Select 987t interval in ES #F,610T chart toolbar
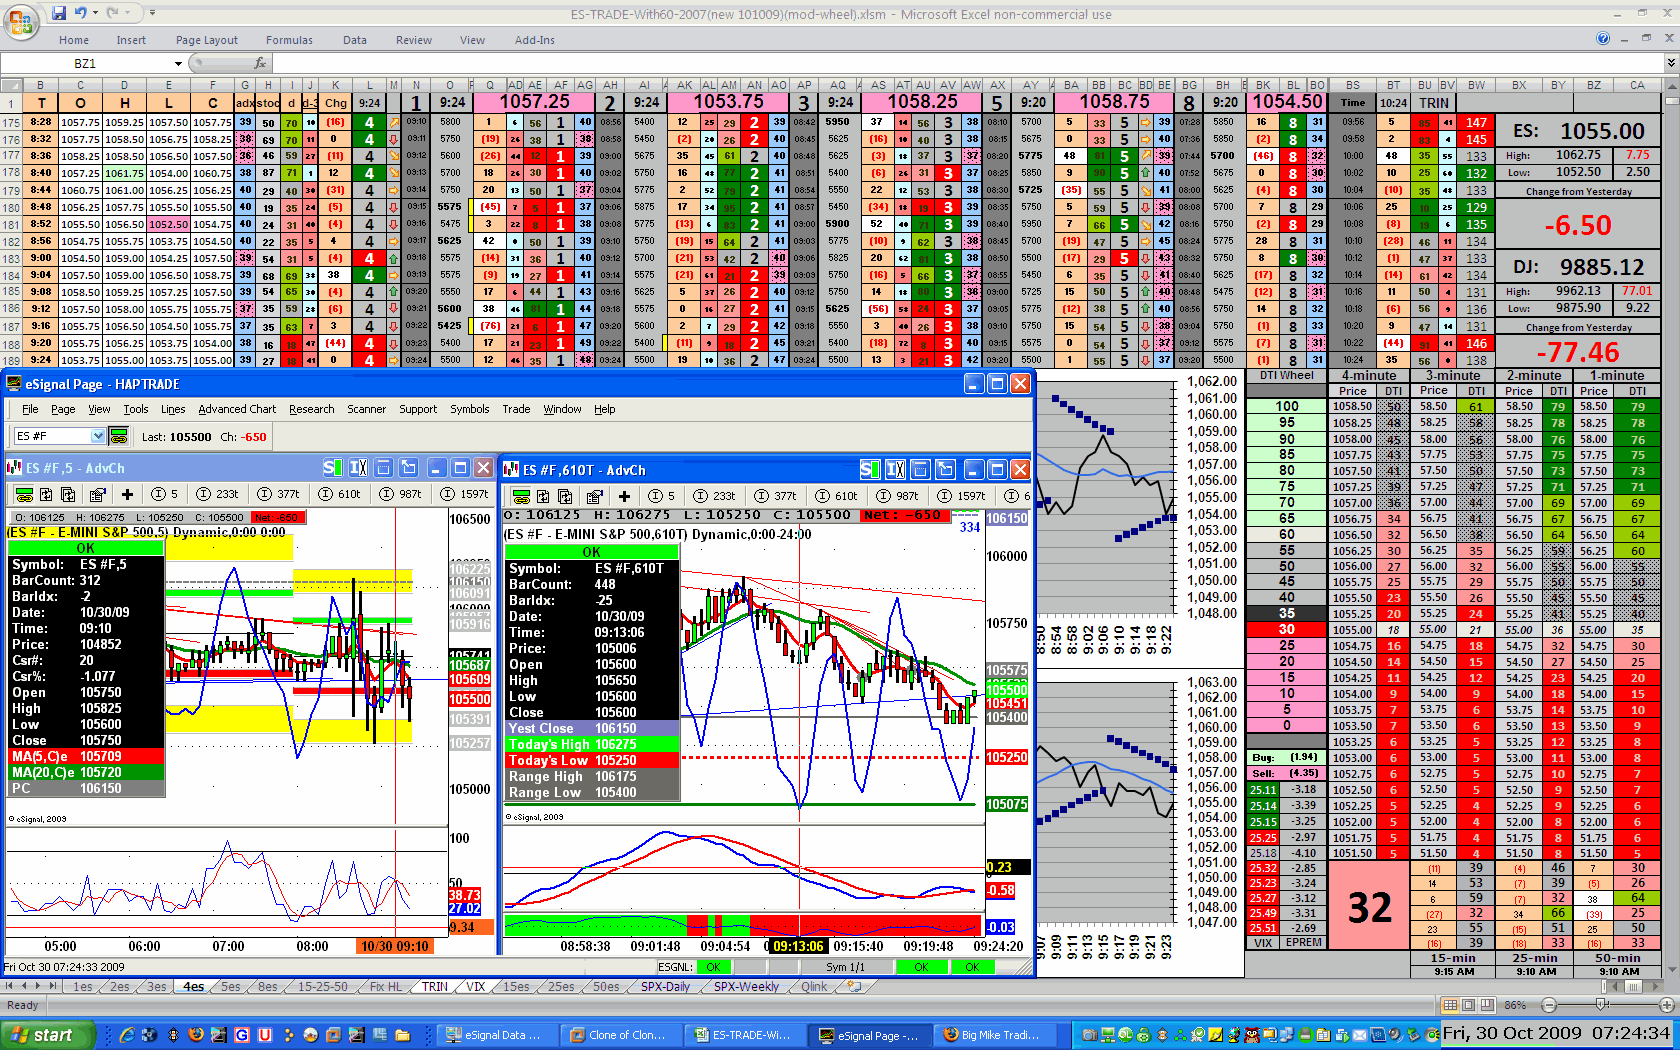The width and height of the screenshot is (1680, 1050). click(x=899, y=496)
